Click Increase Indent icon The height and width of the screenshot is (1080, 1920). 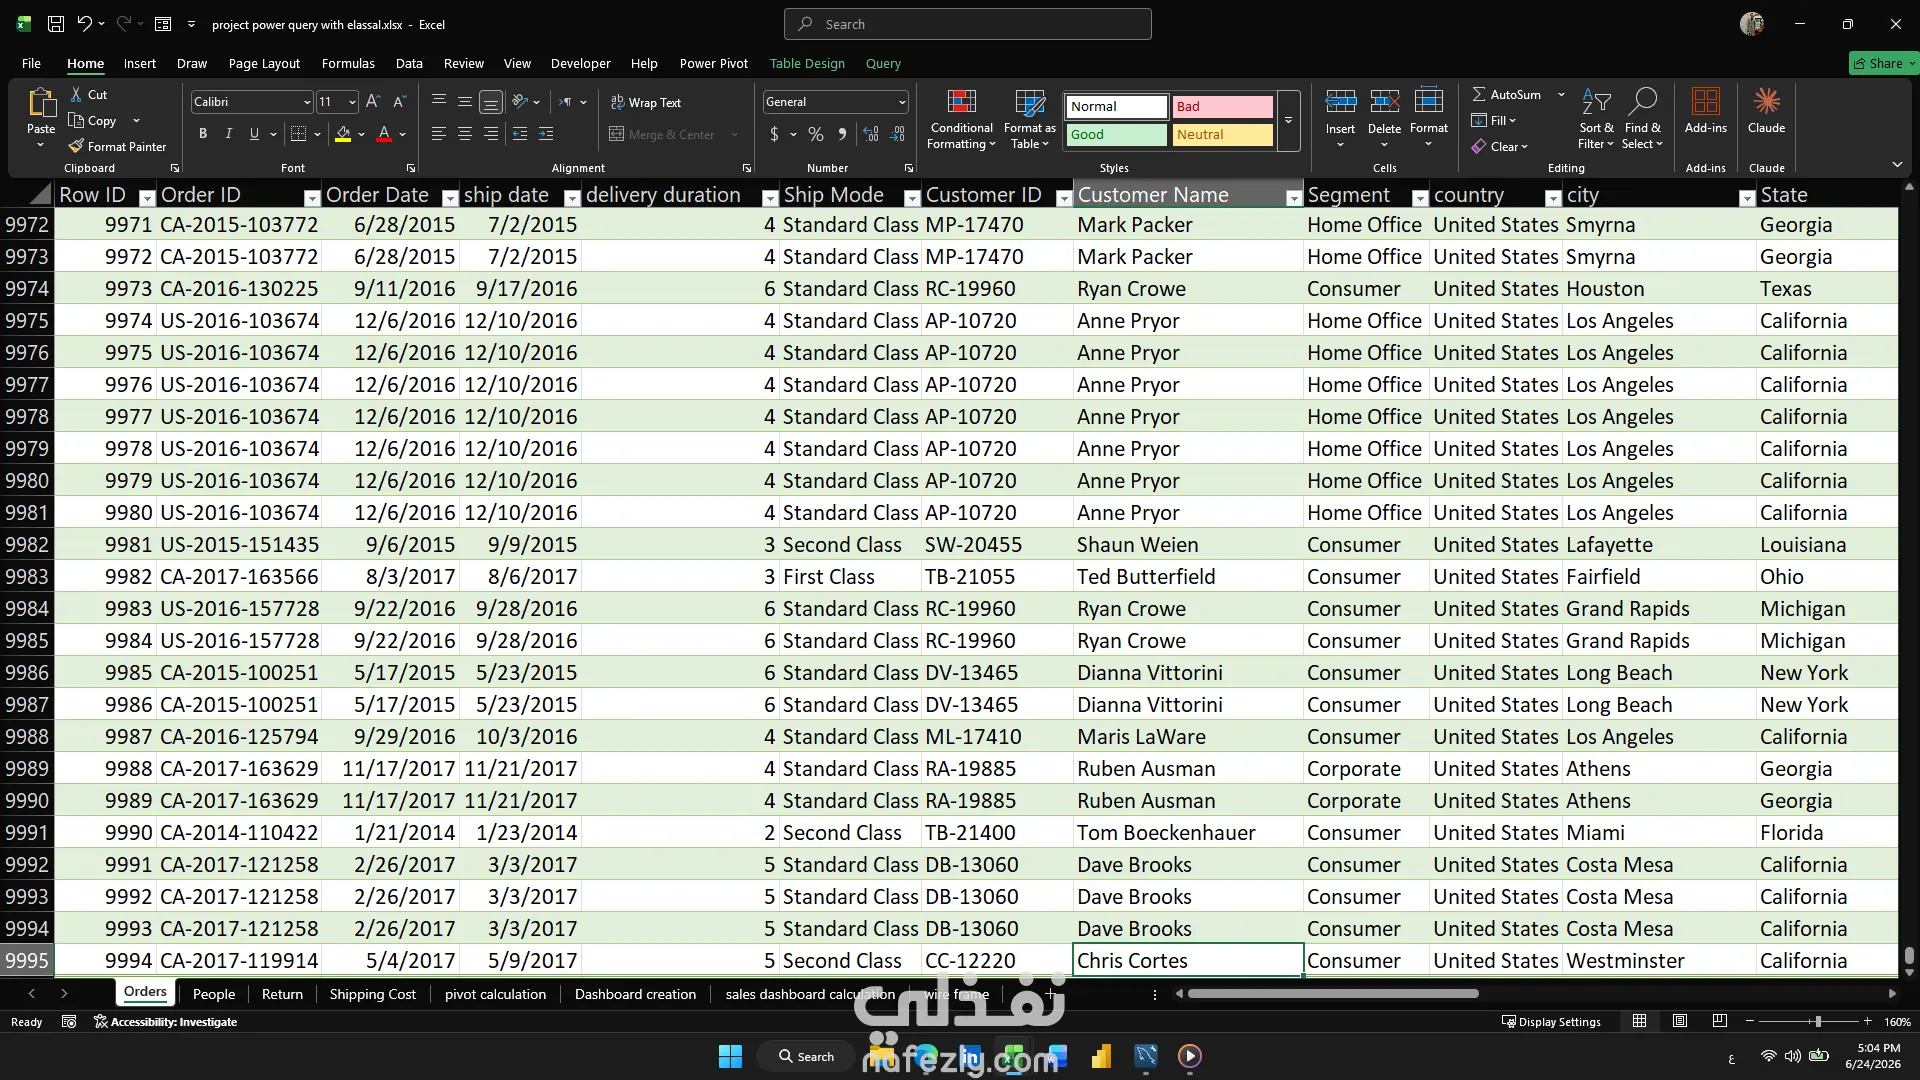(x=546, y=134)
